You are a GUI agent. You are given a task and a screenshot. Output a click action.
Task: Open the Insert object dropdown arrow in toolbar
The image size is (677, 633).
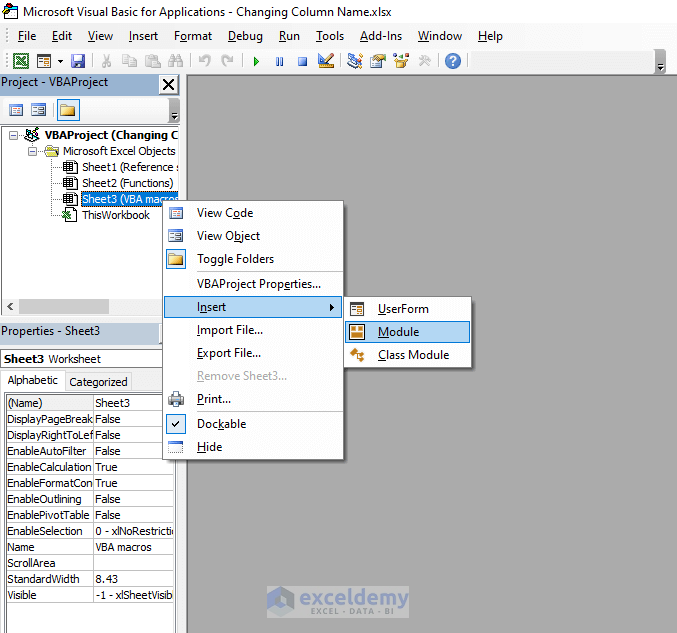[60, 61]
